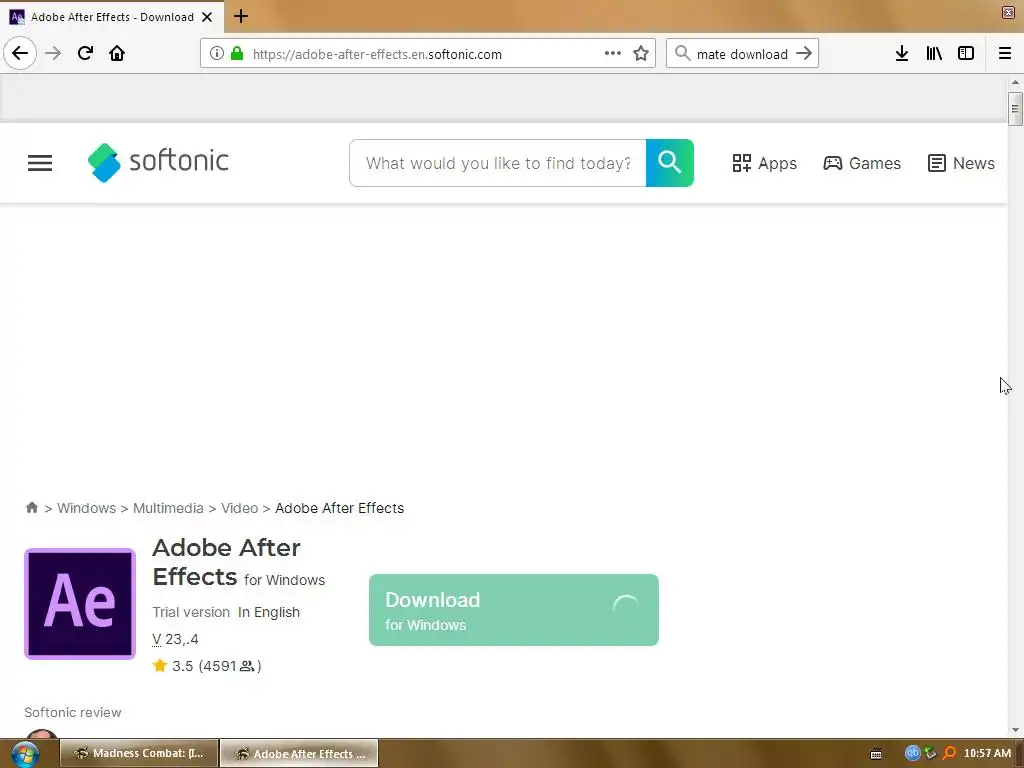Click the V 23,.4 version text
This screenshot has height=768, width=1024.
click(x=175, y=639)
